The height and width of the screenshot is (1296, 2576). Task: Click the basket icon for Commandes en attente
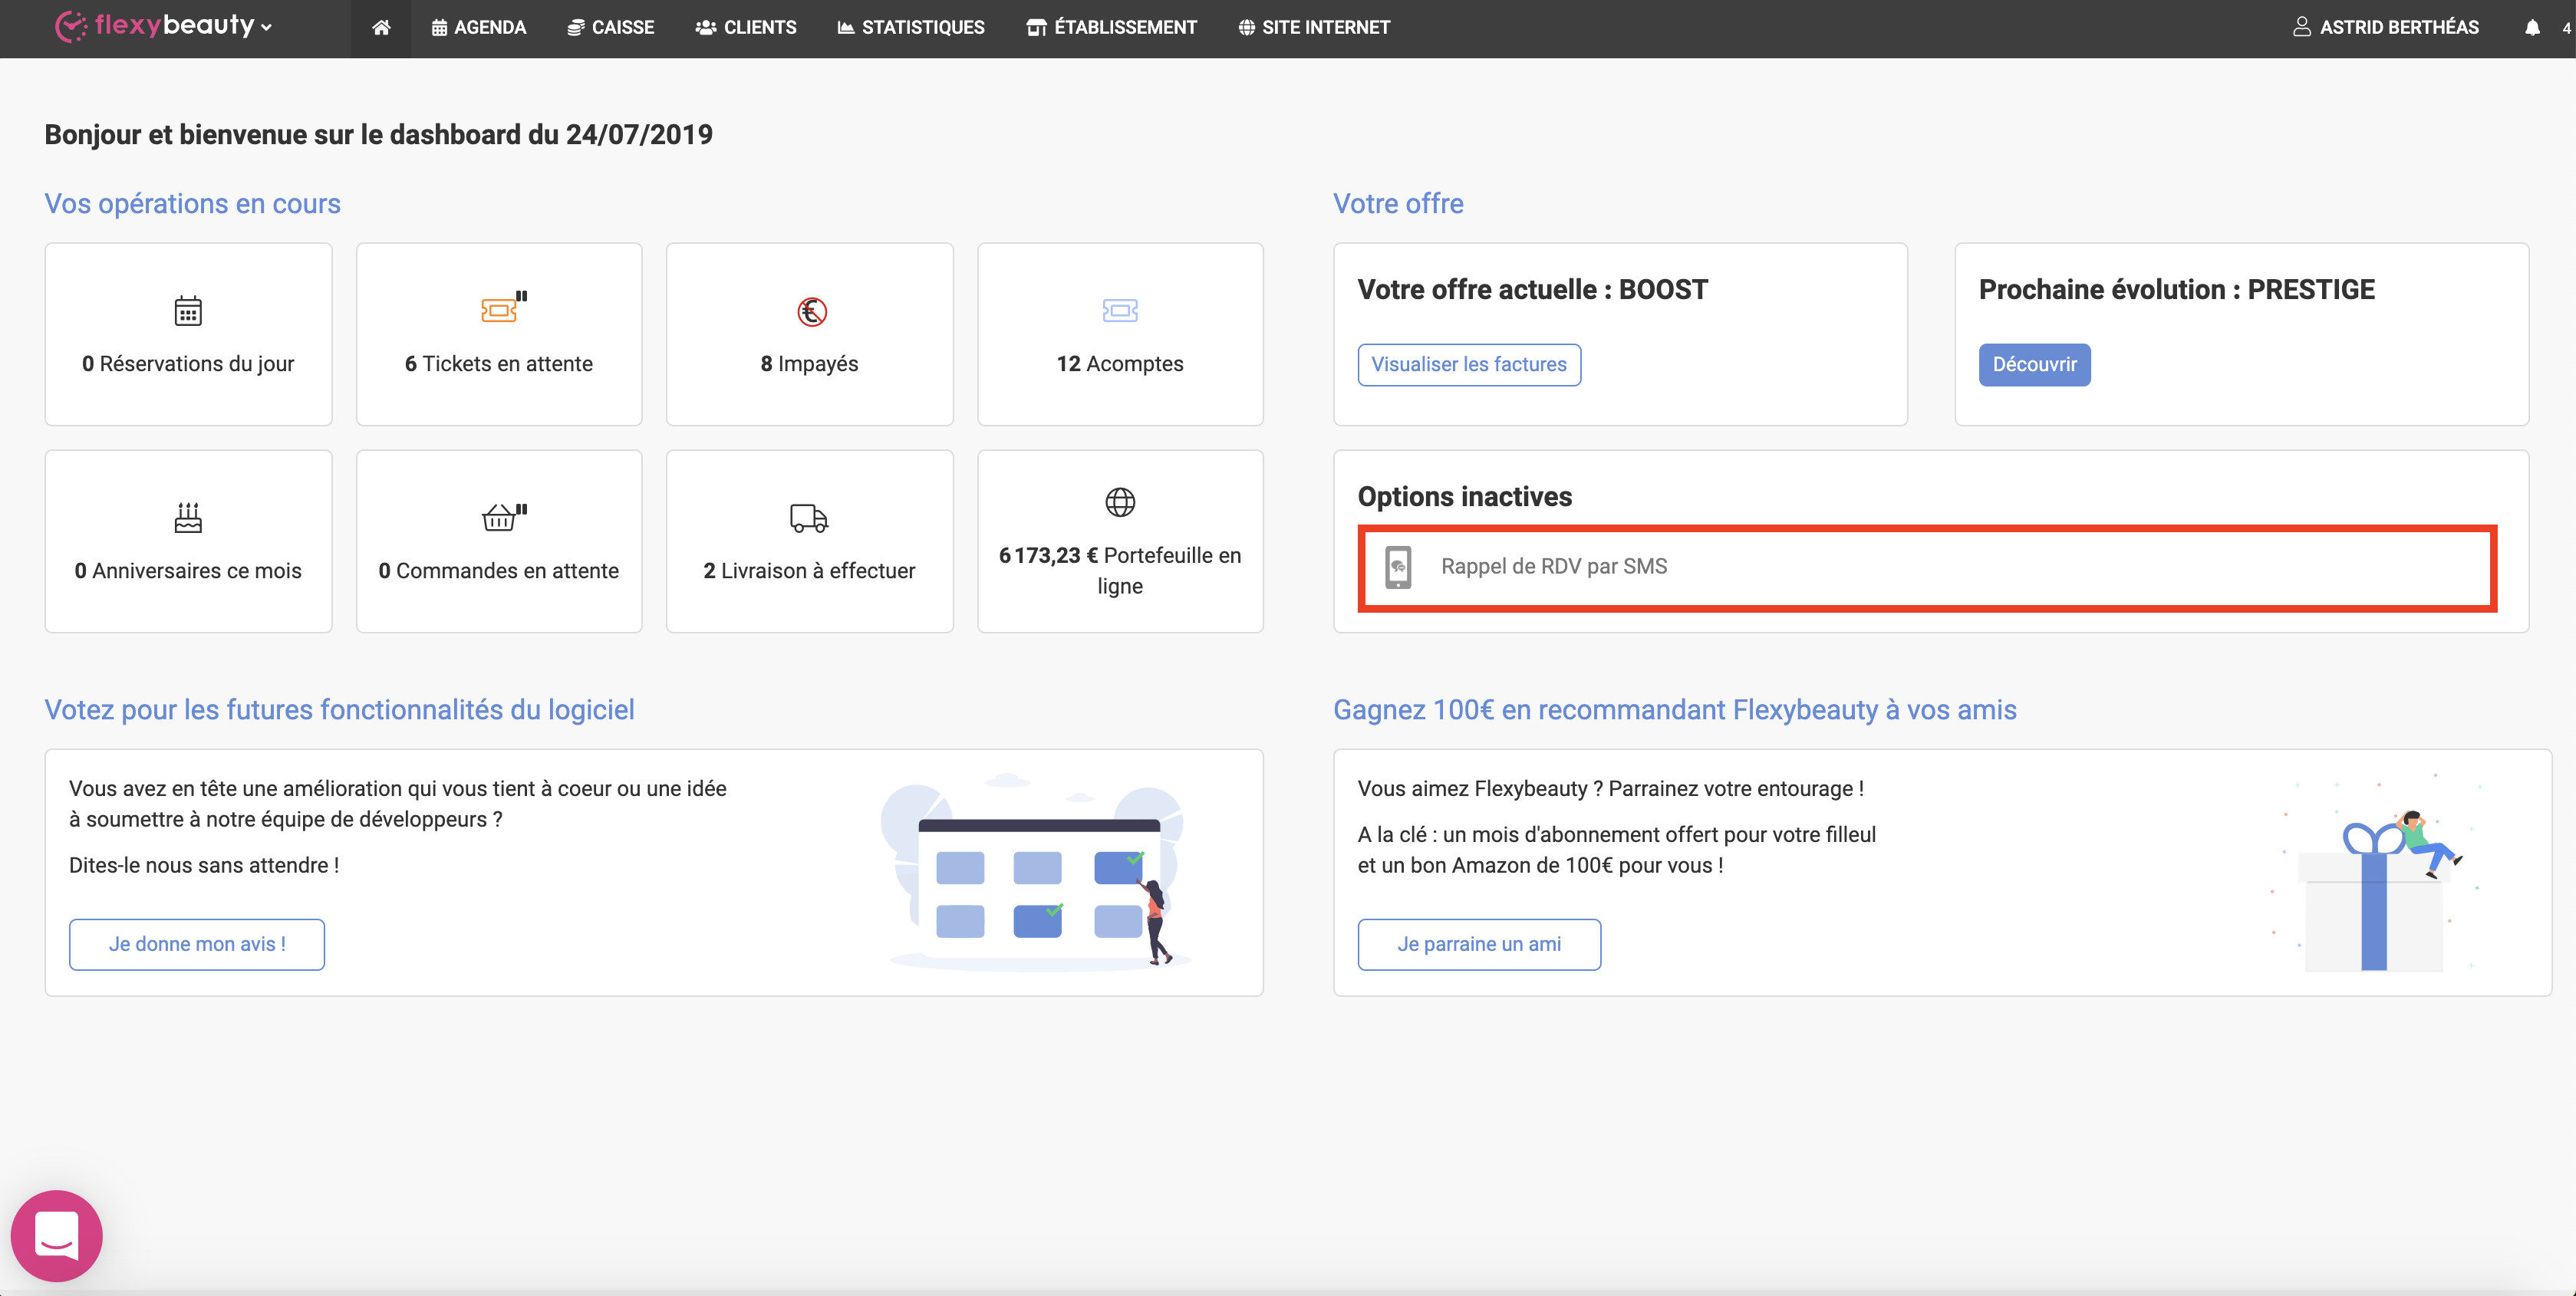pos(503,517)
